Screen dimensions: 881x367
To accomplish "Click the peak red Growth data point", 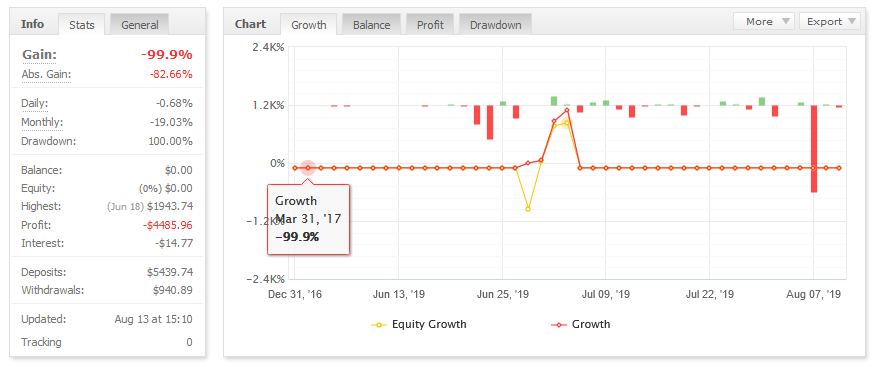I will tap(567, 110).
